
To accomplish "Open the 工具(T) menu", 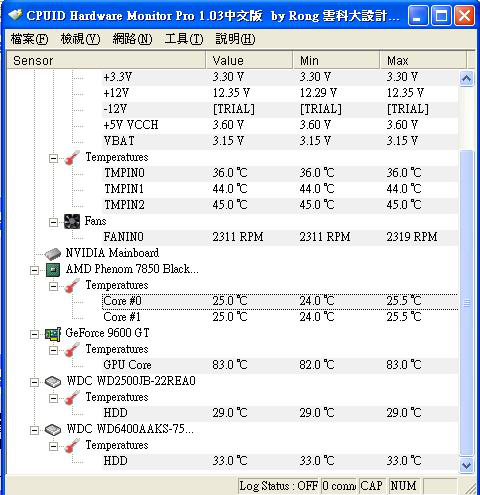I will coord(184,39).
